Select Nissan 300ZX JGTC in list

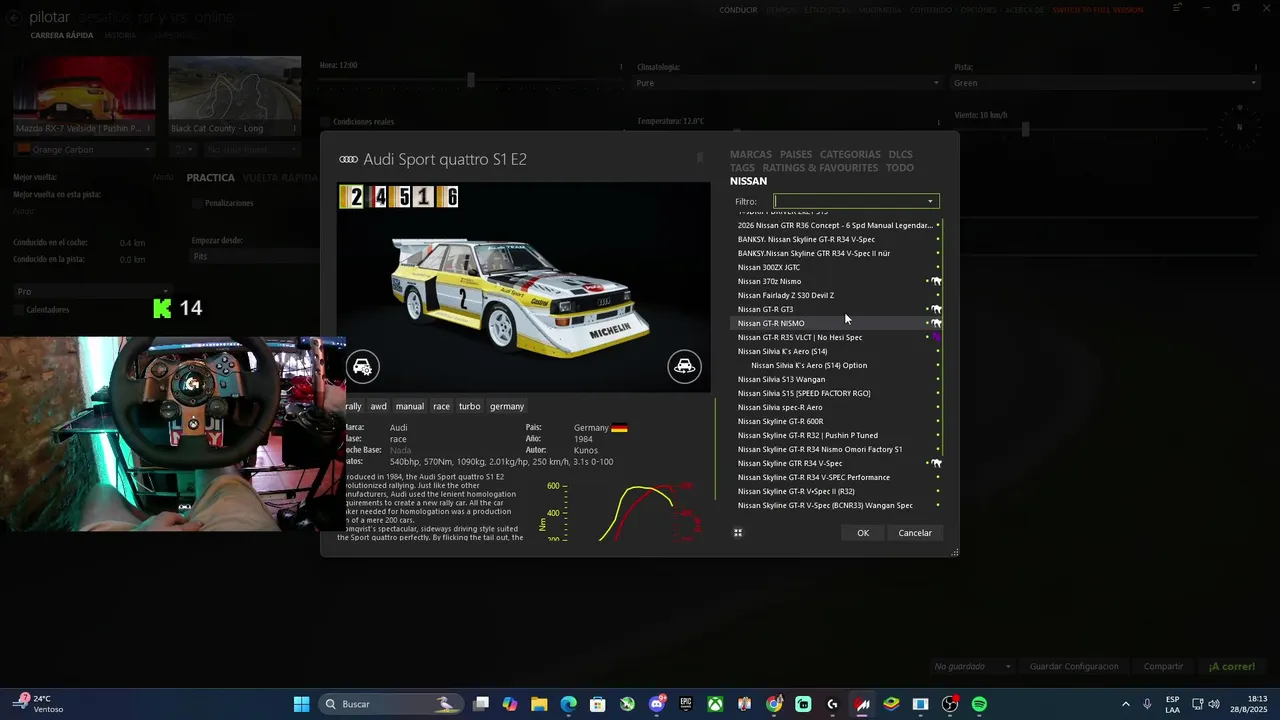[x=835, y=267]
